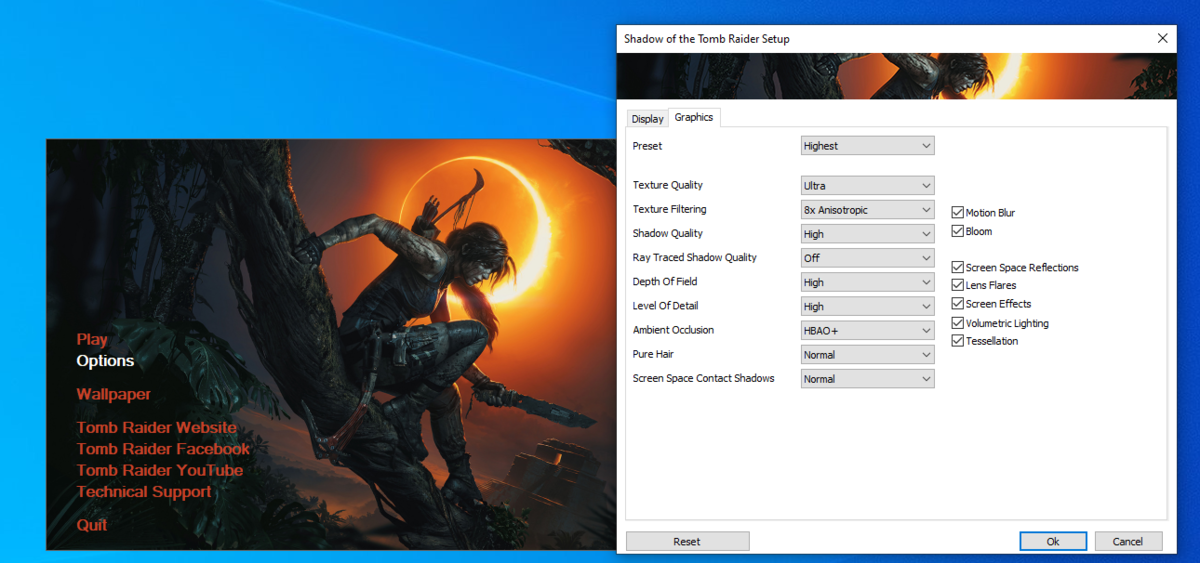
Task: Toggle Screen Space Reflections checkbox
Action: [958, 267]
